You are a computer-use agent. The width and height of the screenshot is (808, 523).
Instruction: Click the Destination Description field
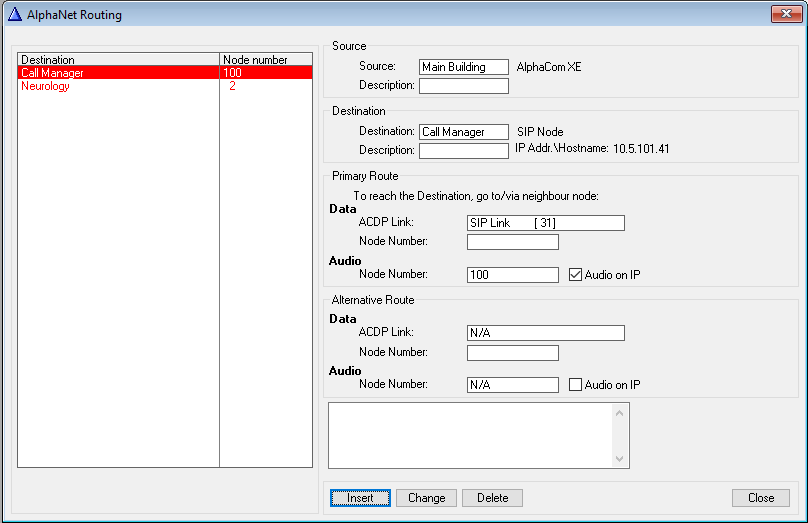(464, 151)
